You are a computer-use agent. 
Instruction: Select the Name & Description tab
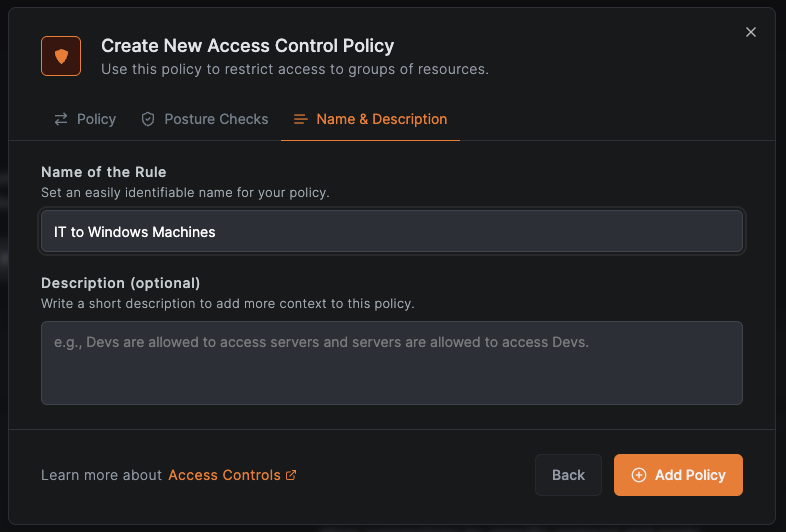(370, 119)
